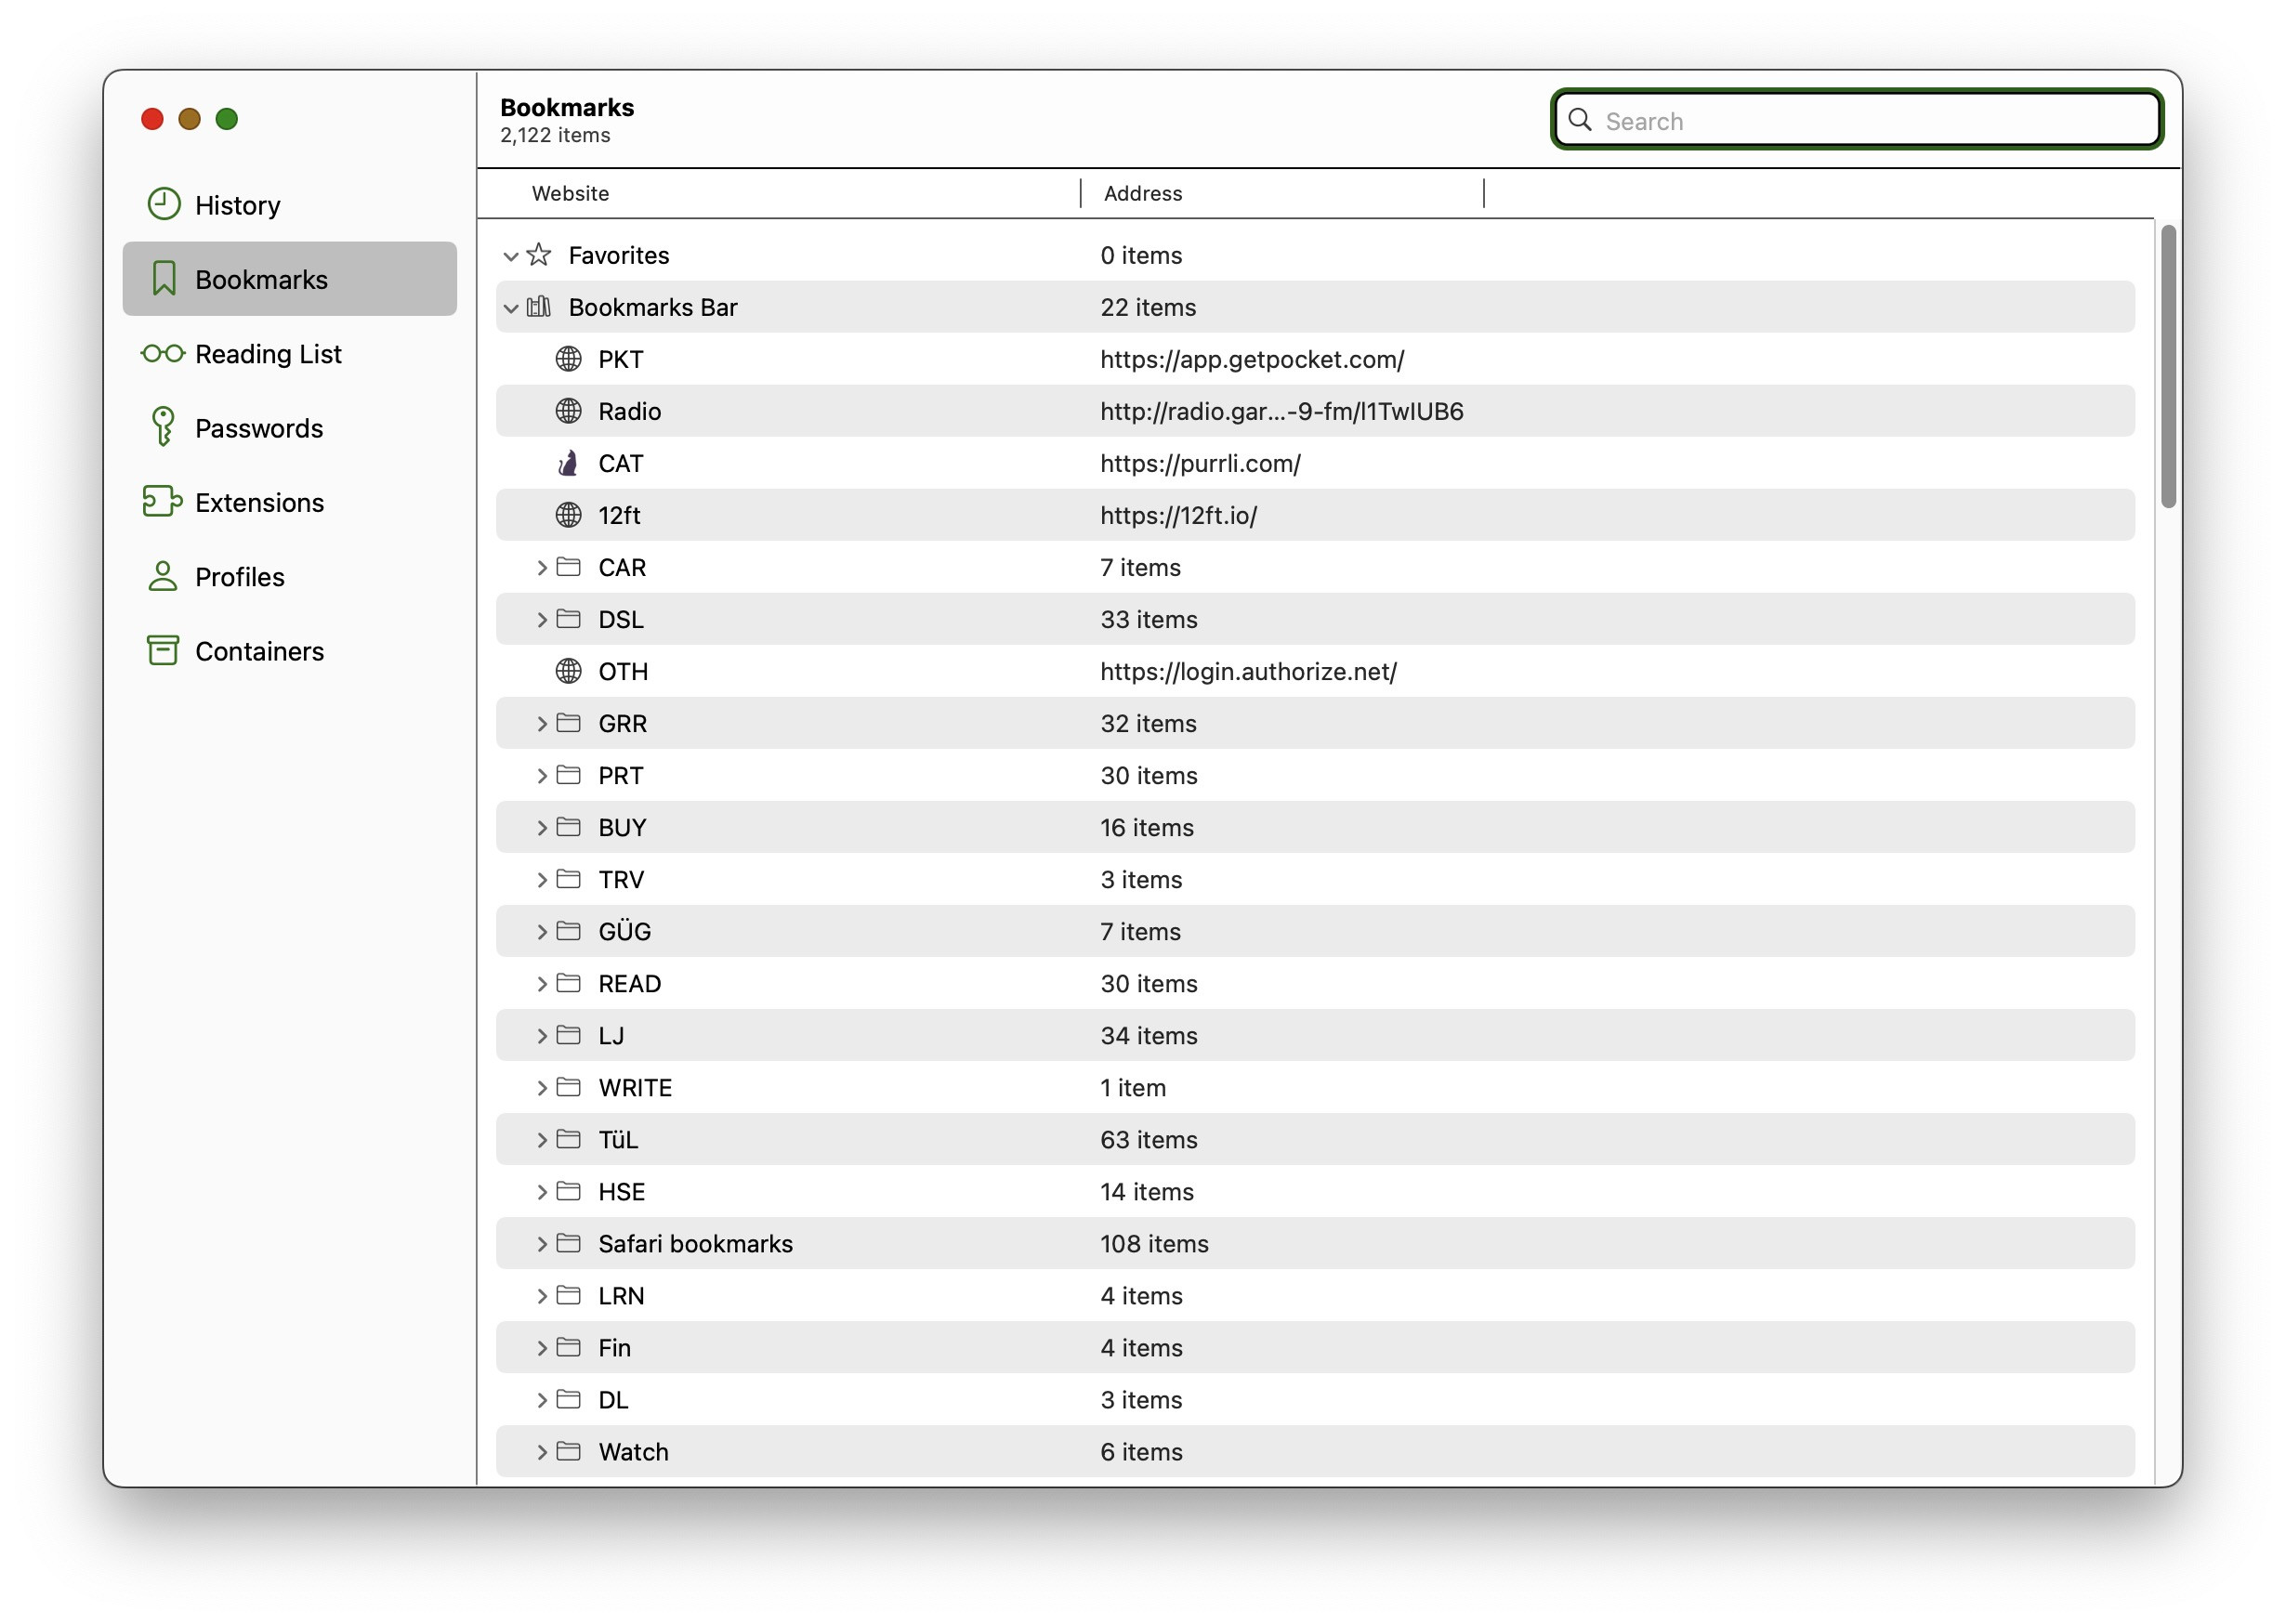Click the folder icon of GRR
This screenshot has height=1624, width=2286.
coord(568,723)
